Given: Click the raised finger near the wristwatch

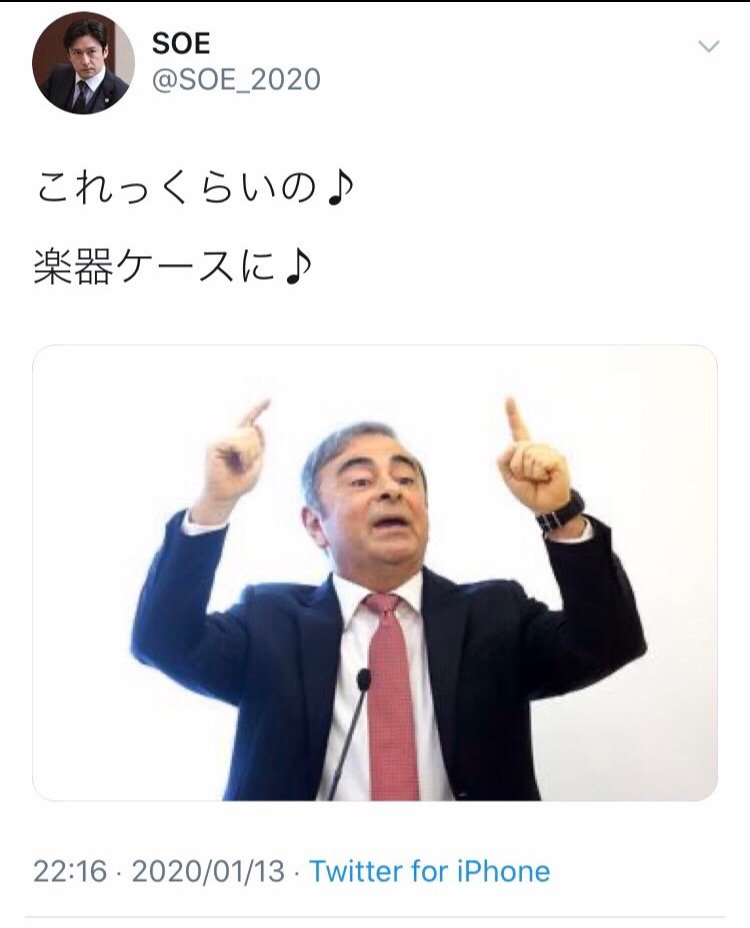Looking at the screenshot, I should pyautogui.click(x=517, y=420).
